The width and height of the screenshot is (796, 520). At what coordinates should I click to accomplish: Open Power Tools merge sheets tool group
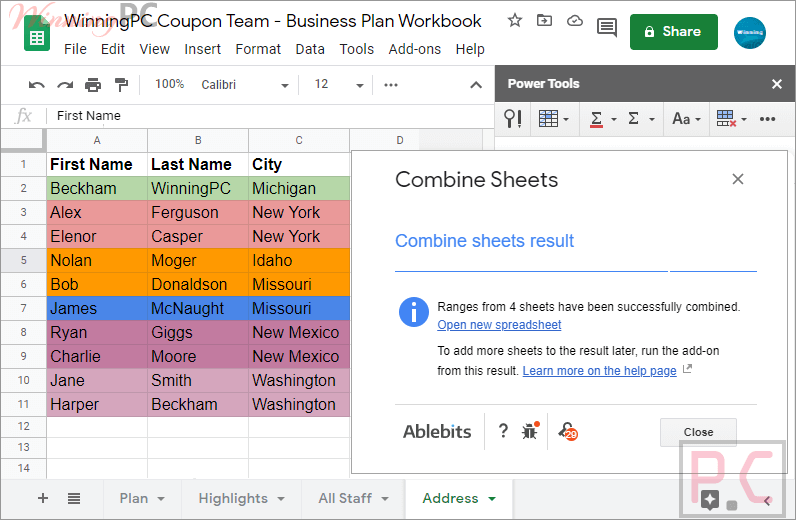[553, 119]
